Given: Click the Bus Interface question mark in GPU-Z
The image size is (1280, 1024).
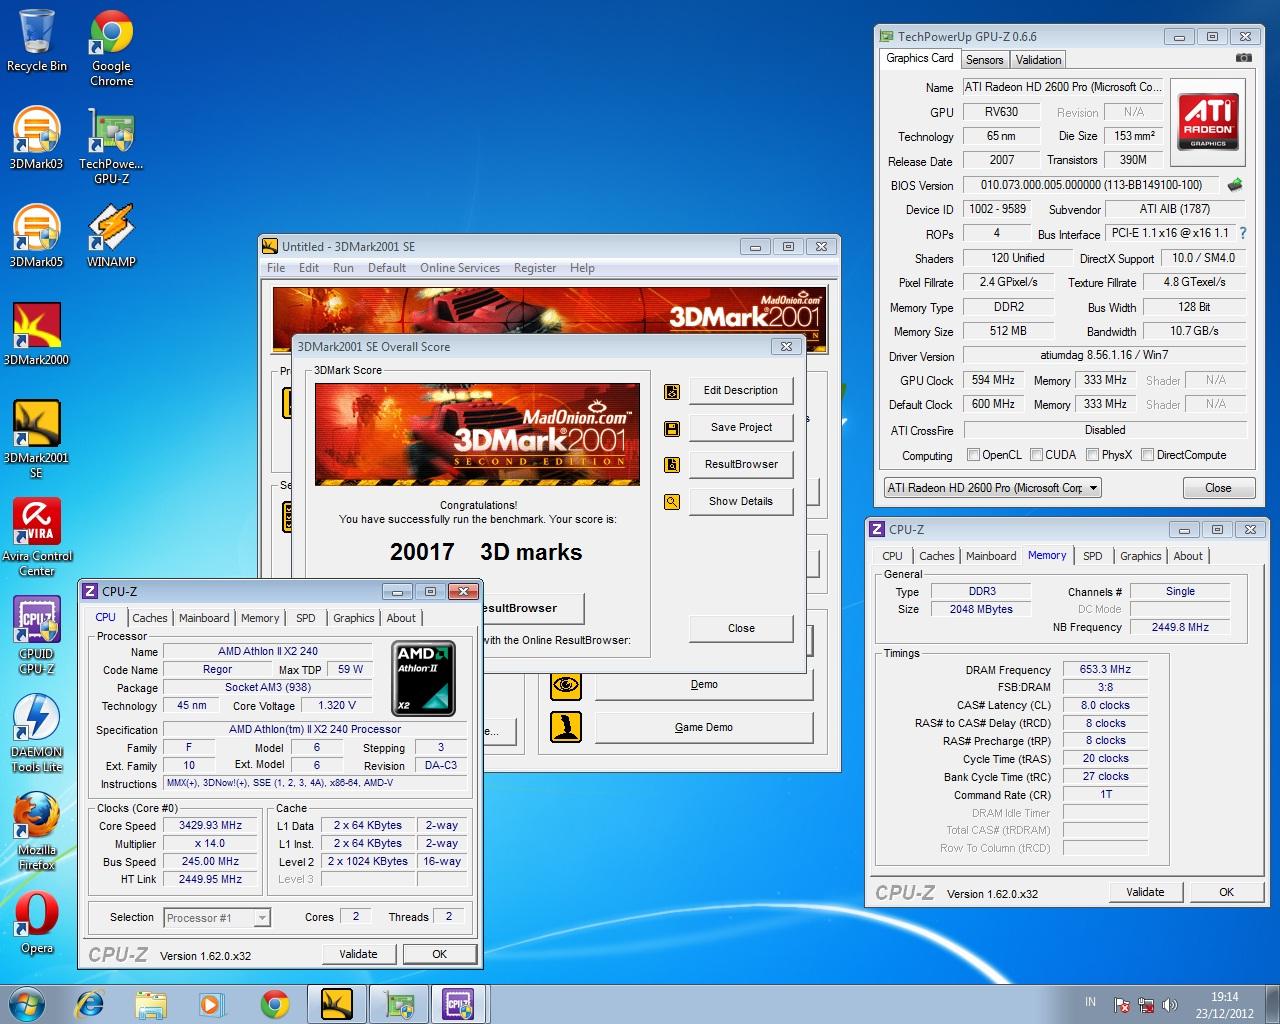Looking at the screenshot, I should pyautogui.click(x=1243, y=233).
